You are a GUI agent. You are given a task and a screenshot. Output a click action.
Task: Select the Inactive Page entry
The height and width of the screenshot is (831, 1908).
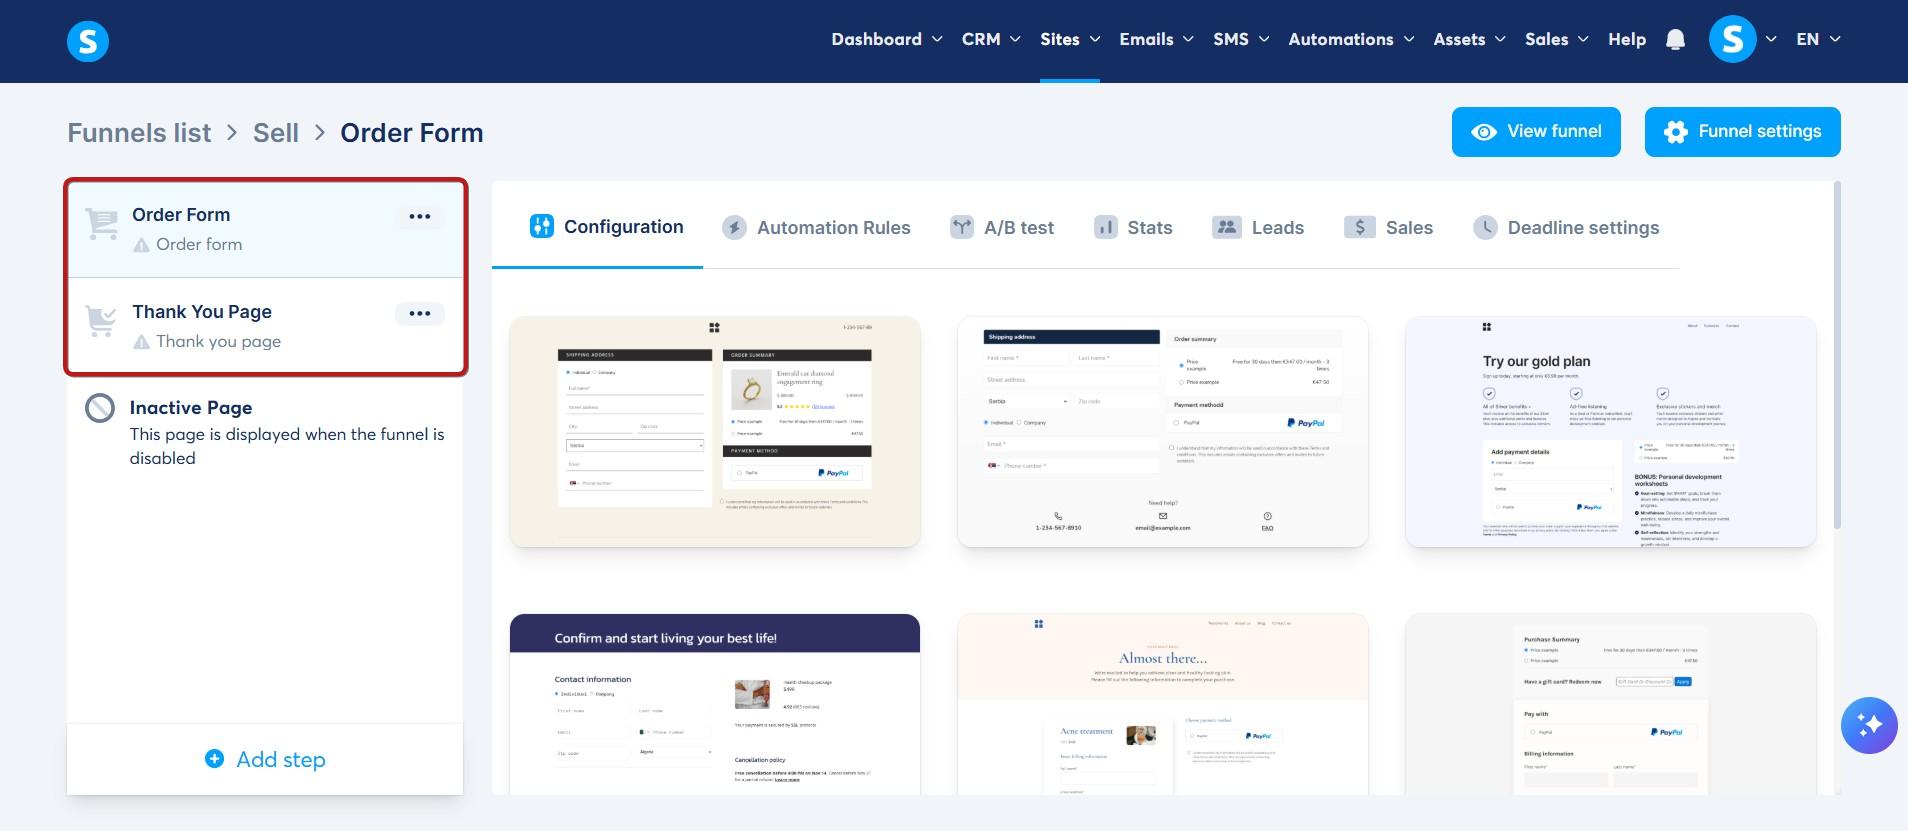[x=265, y=432]
